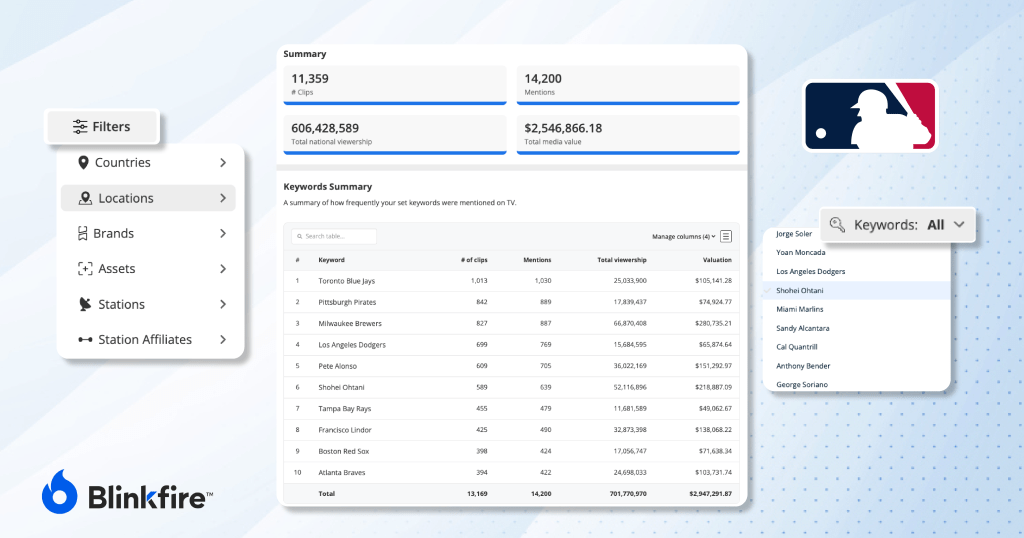This screenshot has width=1024, height=538.
Task: Expand the Countries filter chevron
Action: (223, 163)
